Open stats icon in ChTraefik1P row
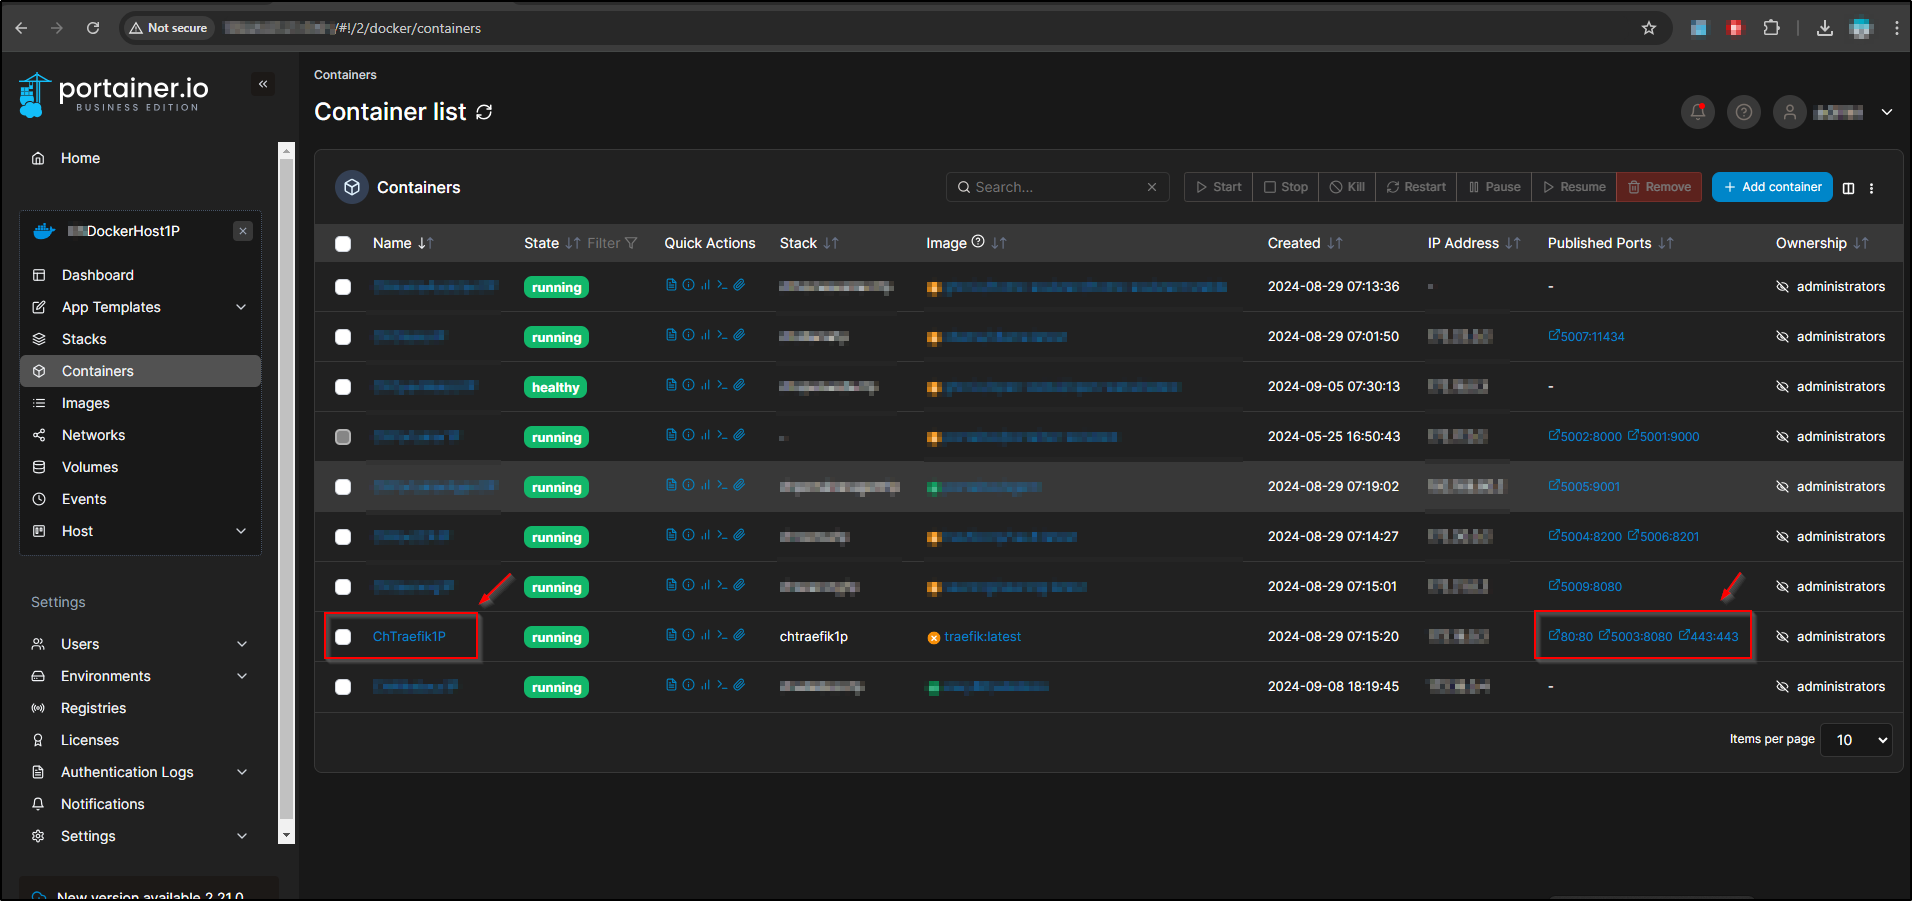1912x901 pixels. click(705, 635)
